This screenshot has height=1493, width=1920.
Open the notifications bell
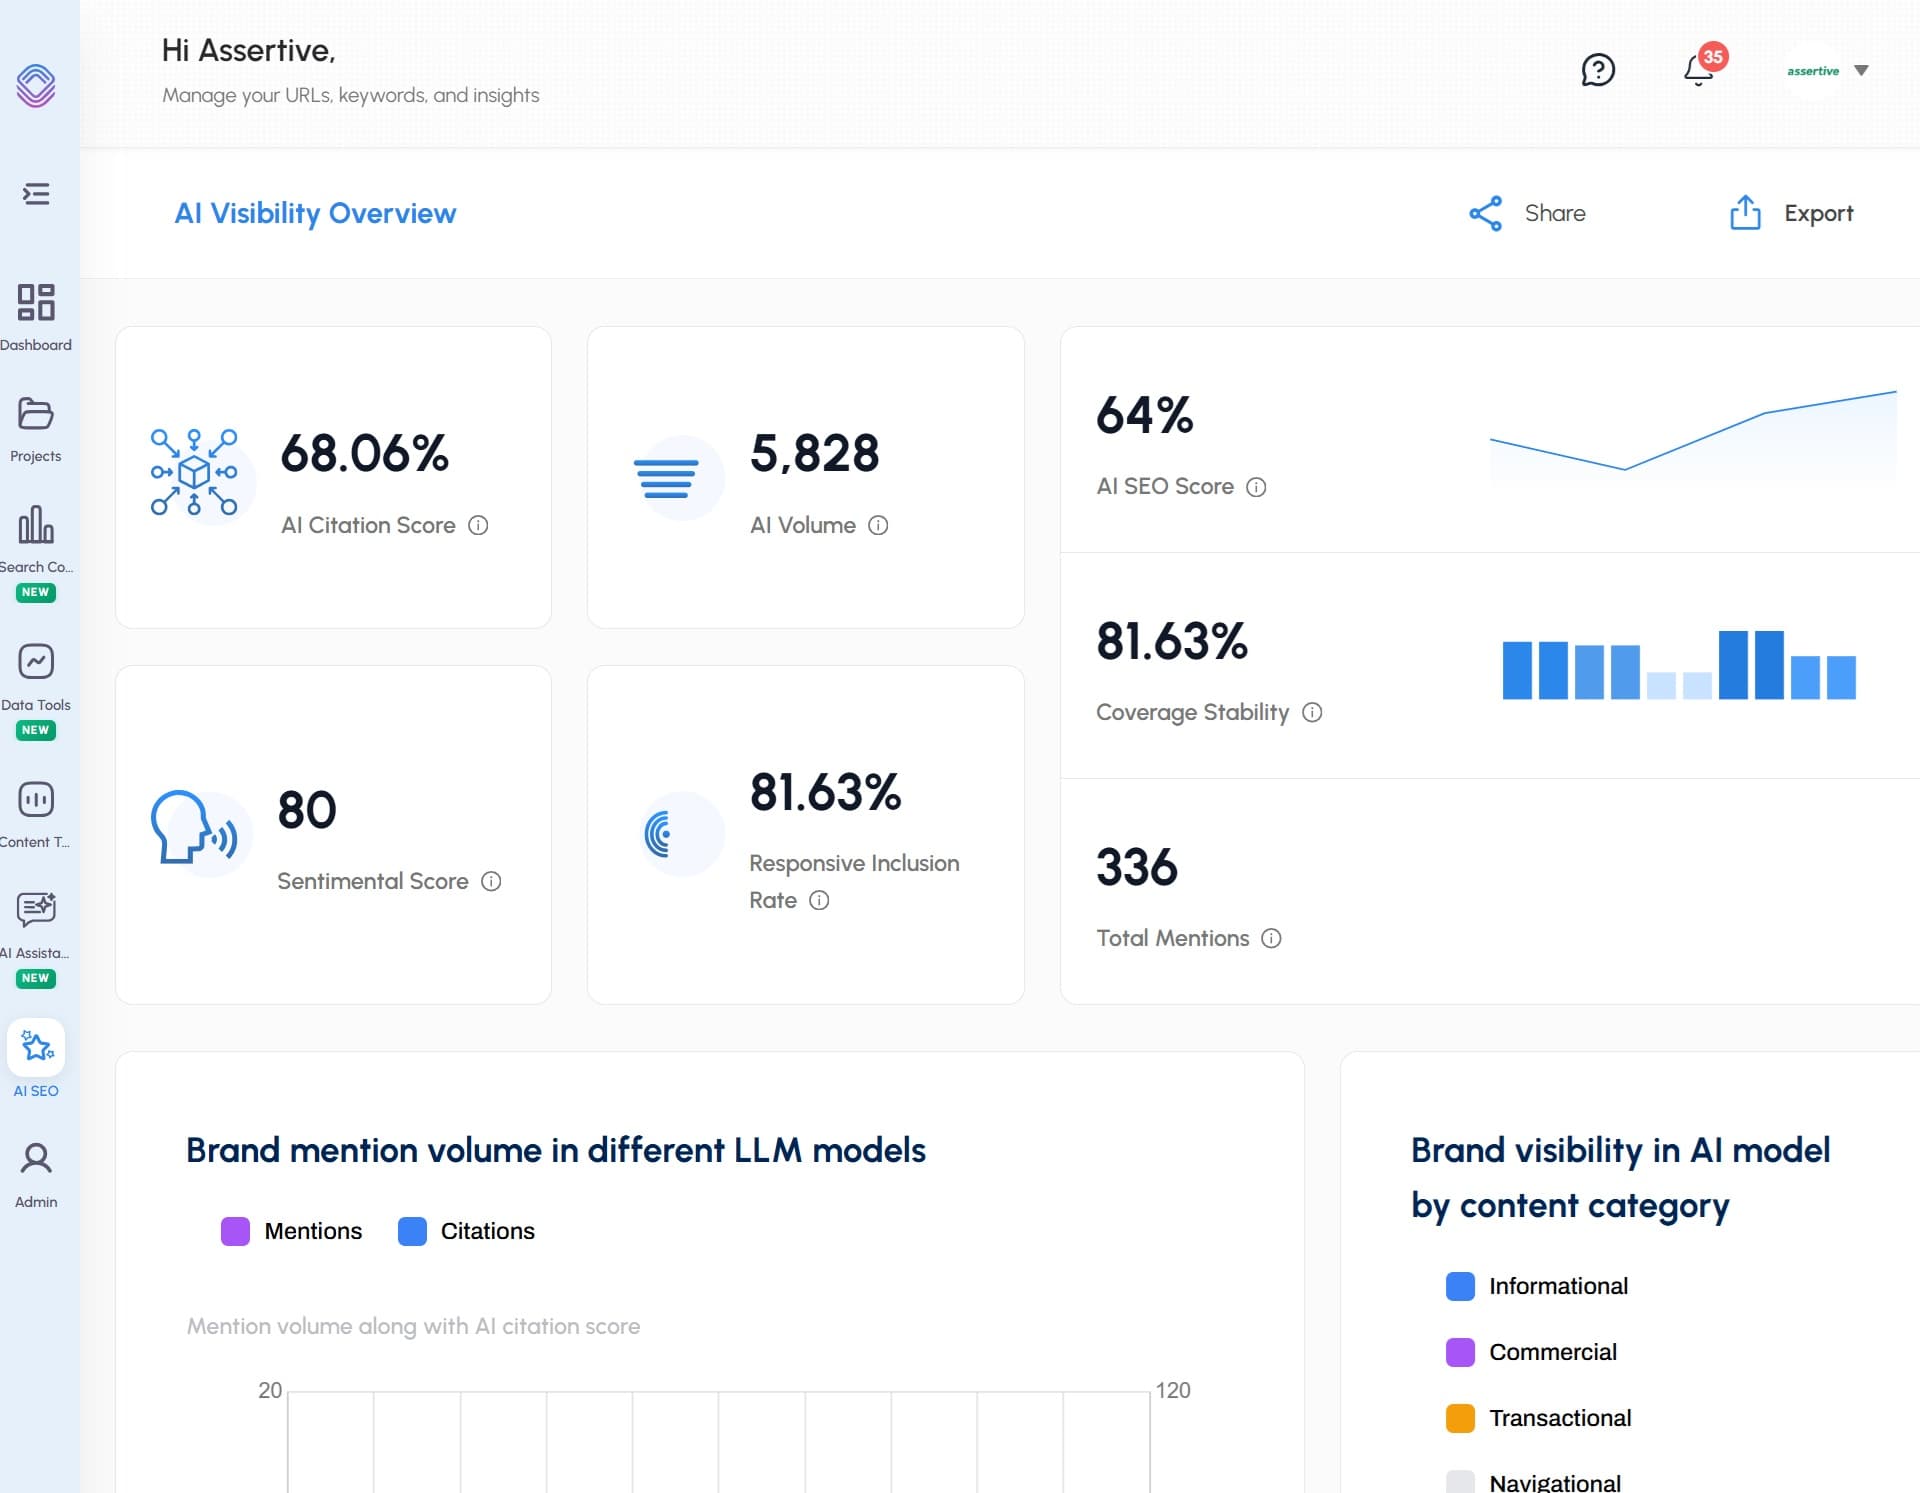[1698, 71]
